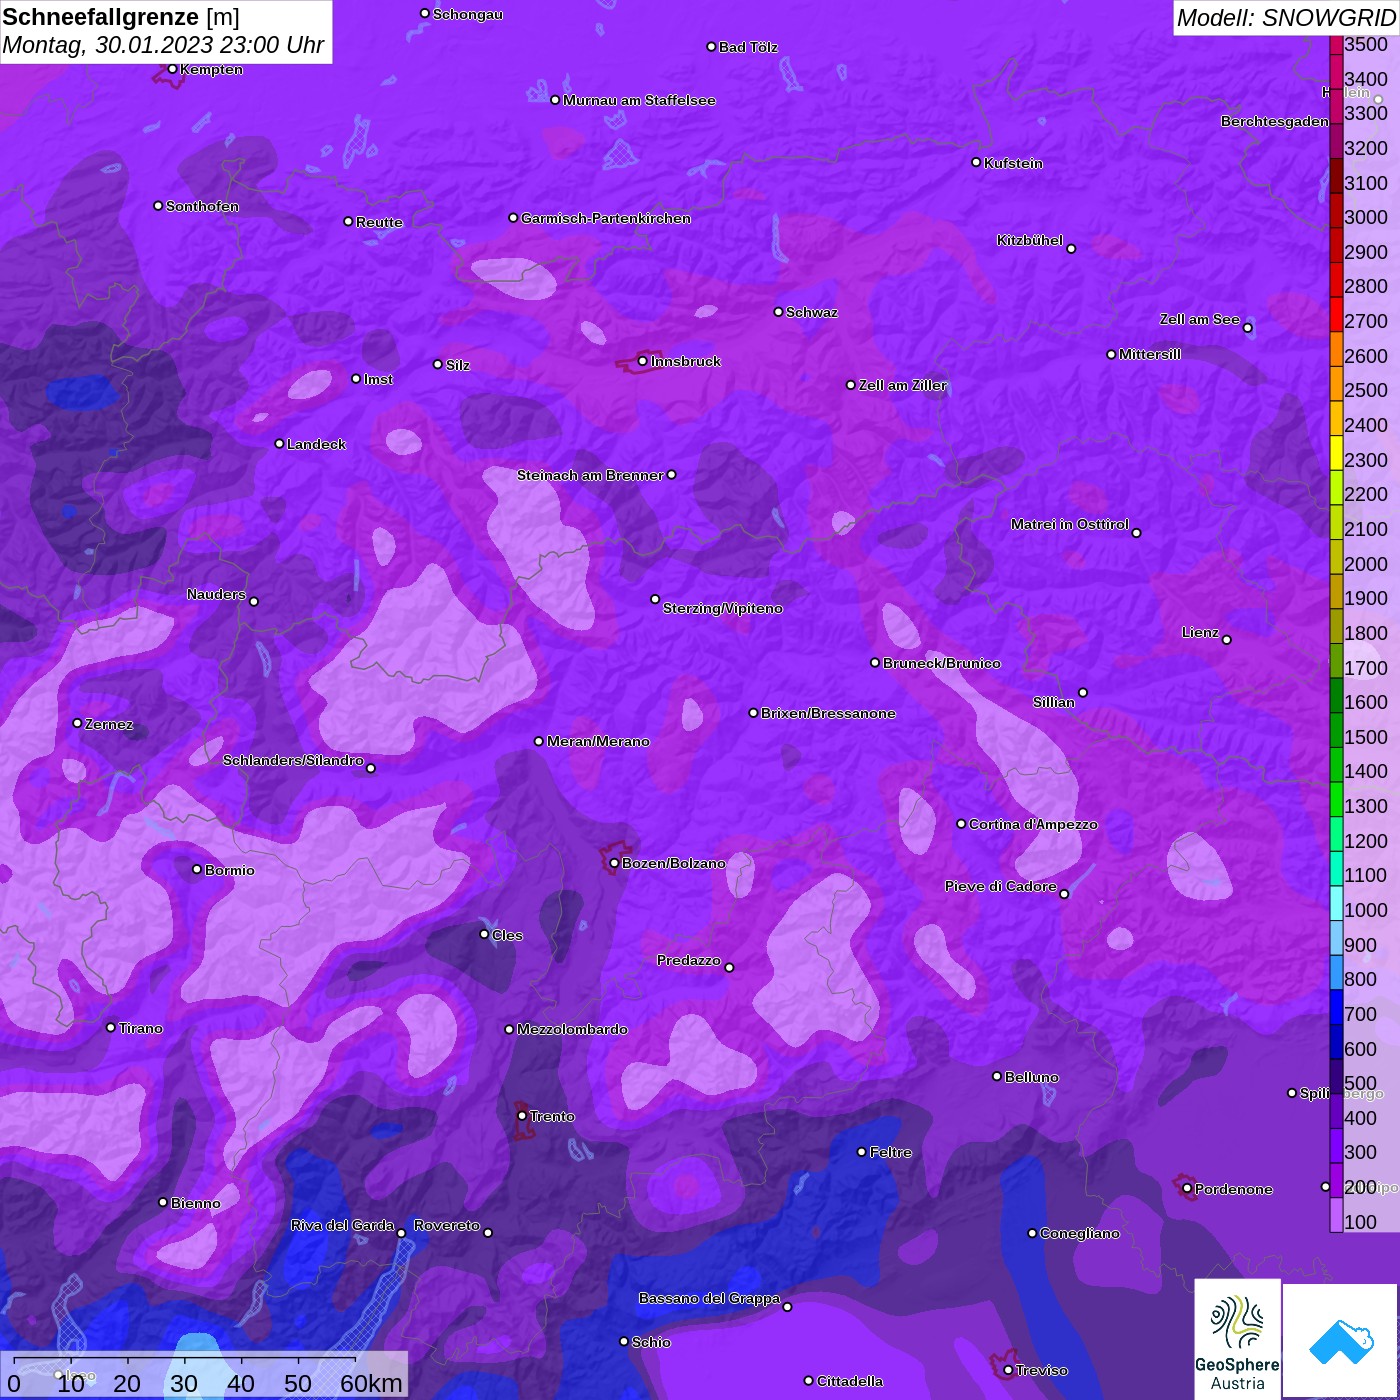
Task: Click the Landeck marker dot
Action: coord(279,443)
